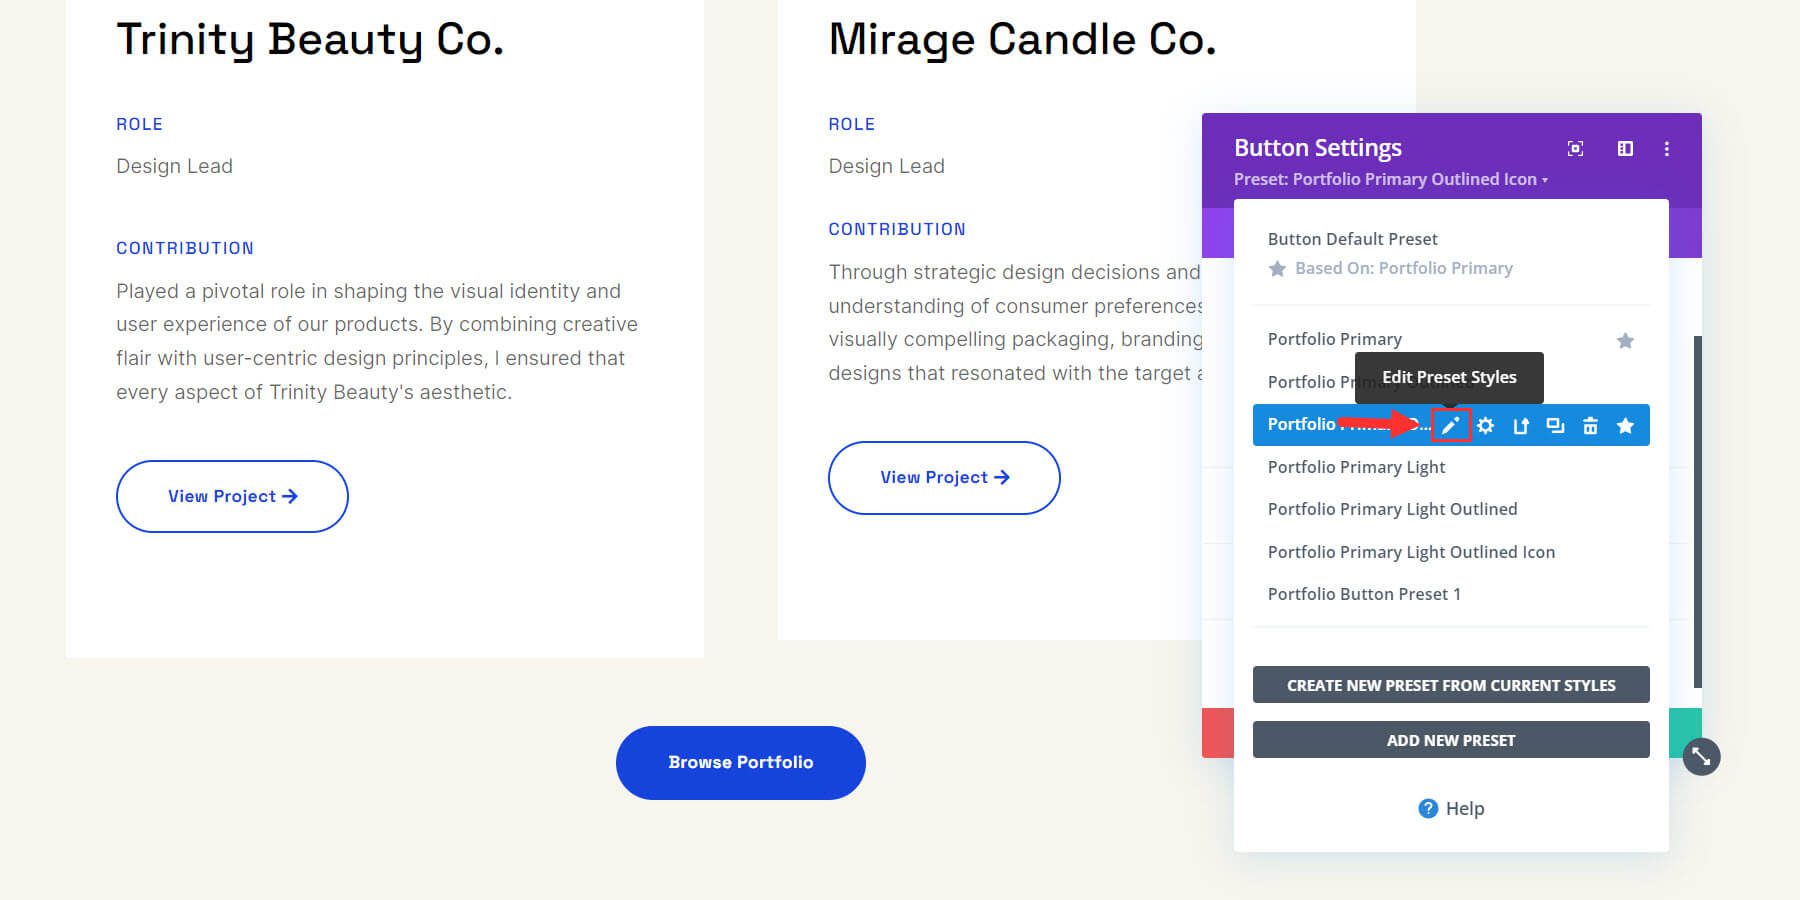This screenshot has width=1800, height=900.
Task: Set highlighted preset as default with star
Action: click(x=1626, y=426)
